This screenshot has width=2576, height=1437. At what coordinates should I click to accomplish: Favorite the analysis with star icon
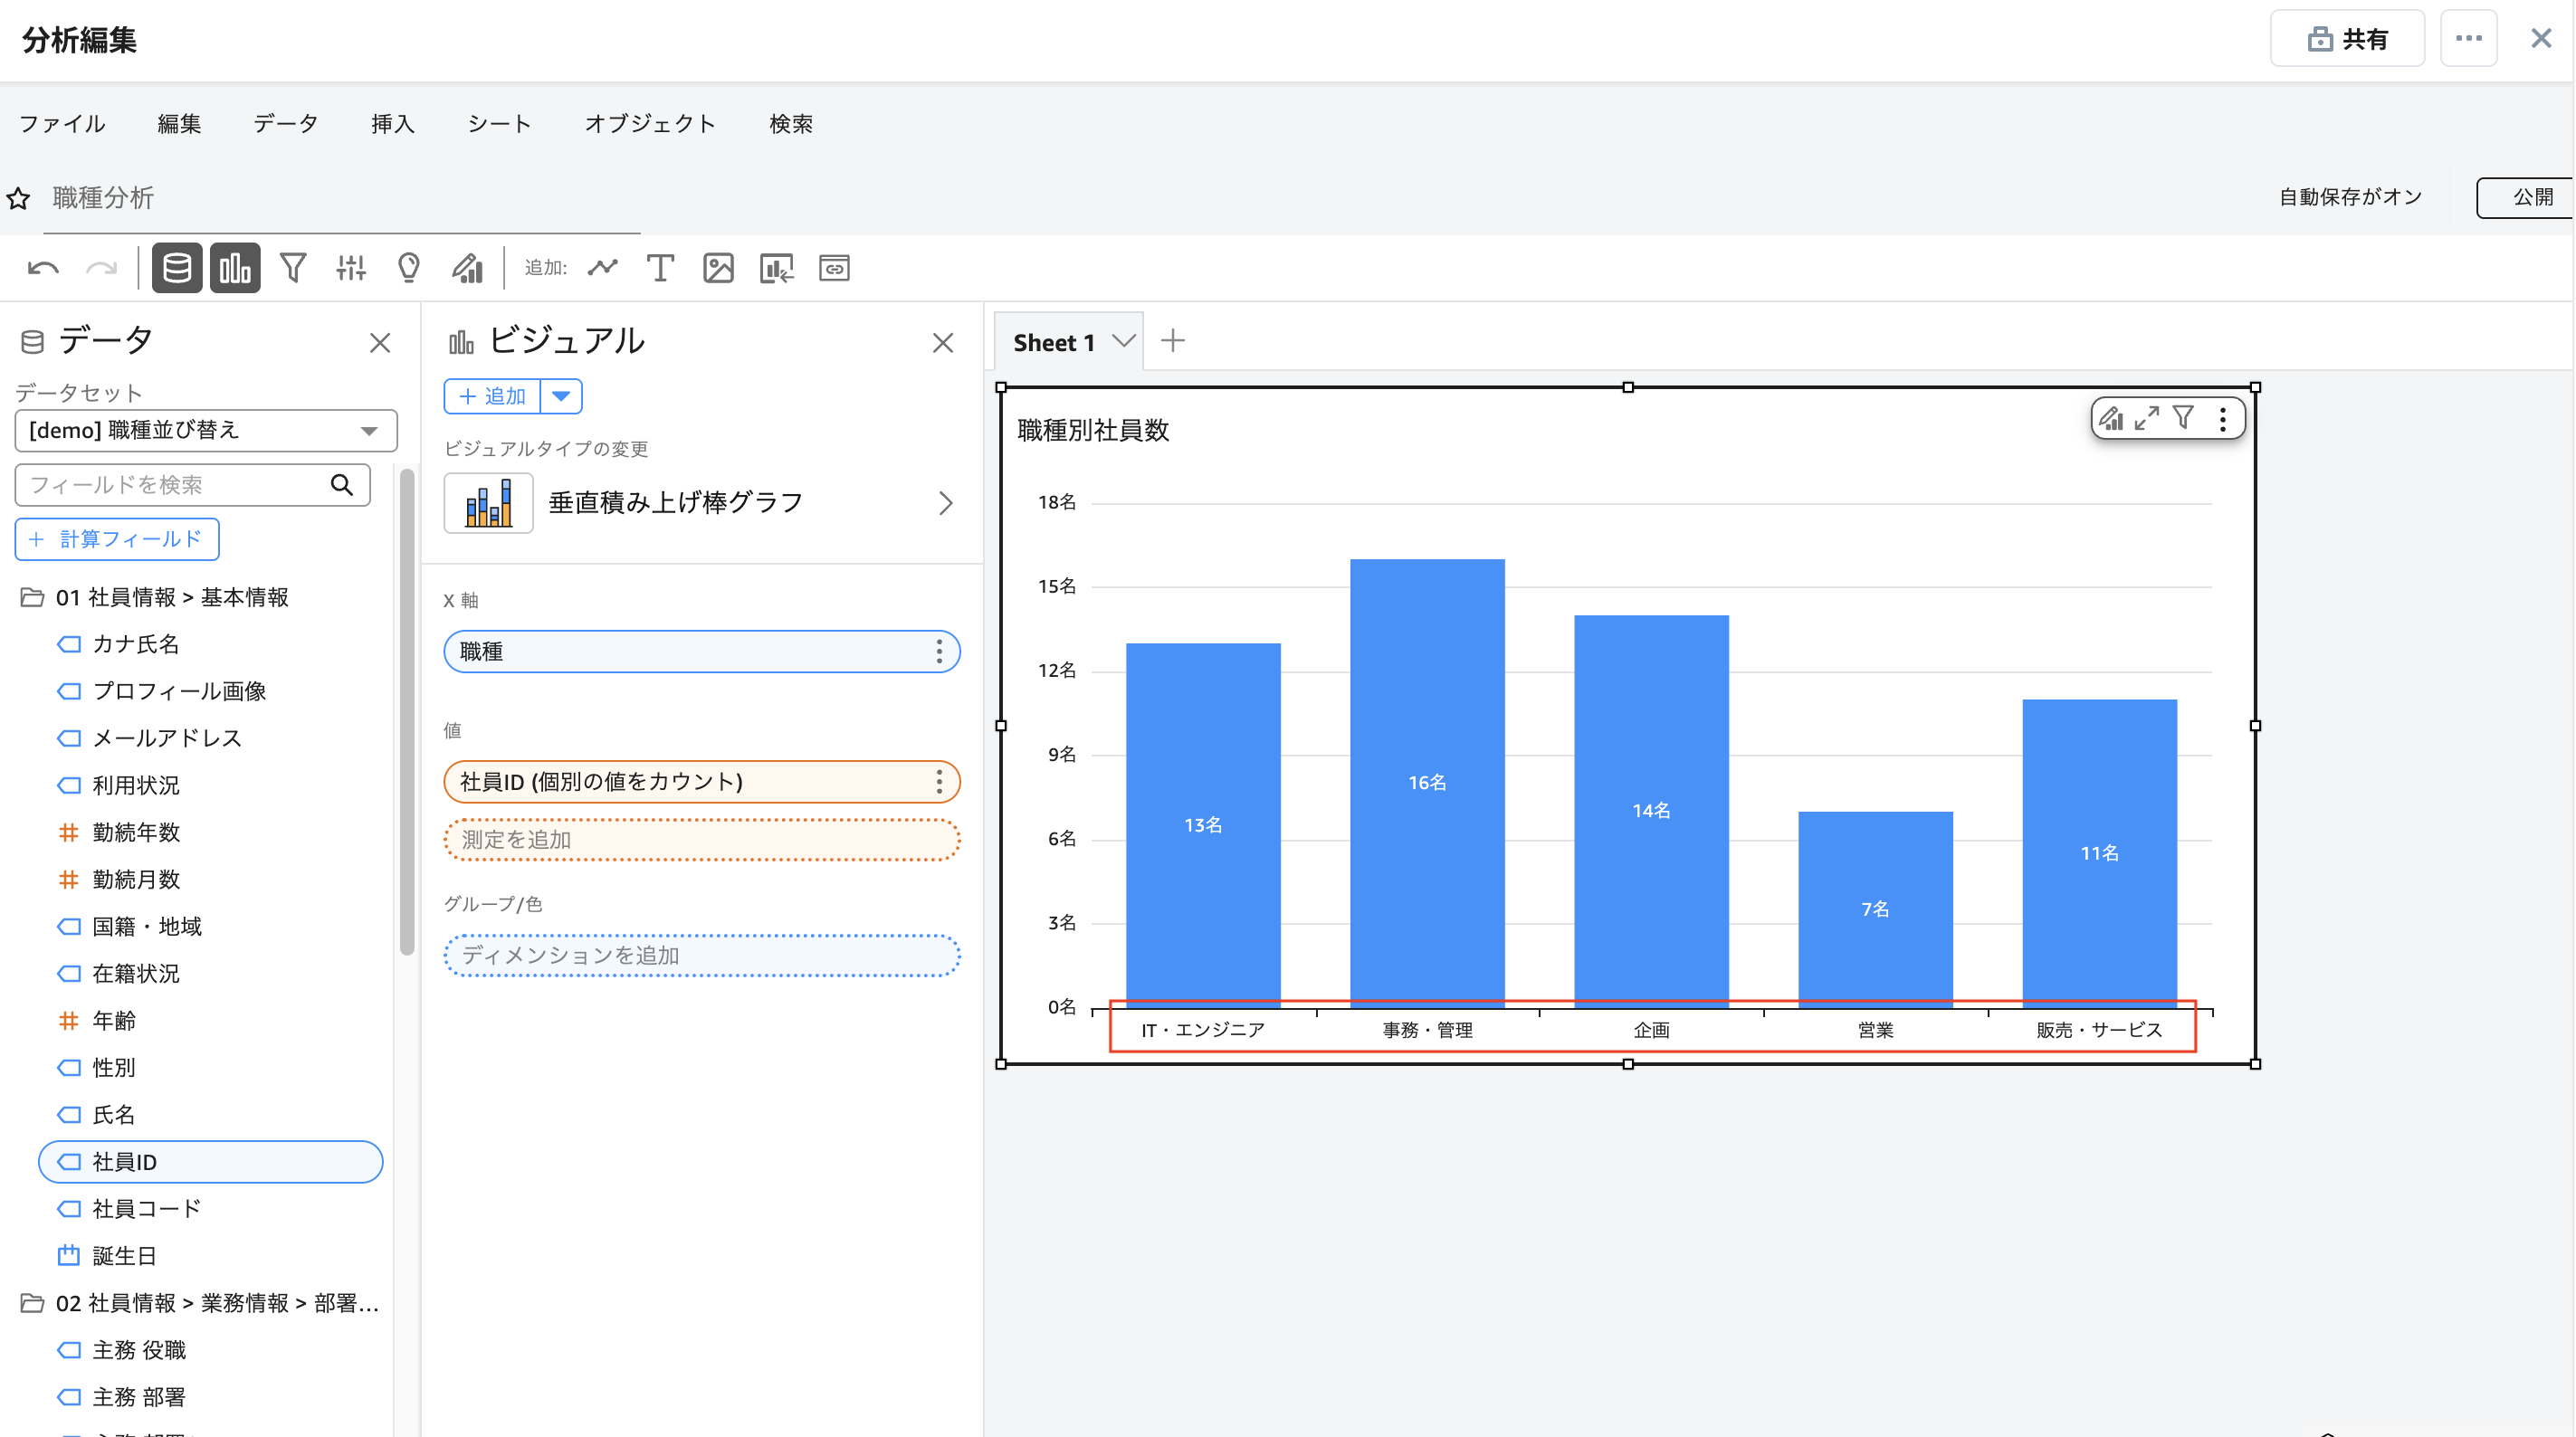click(19, 198)
